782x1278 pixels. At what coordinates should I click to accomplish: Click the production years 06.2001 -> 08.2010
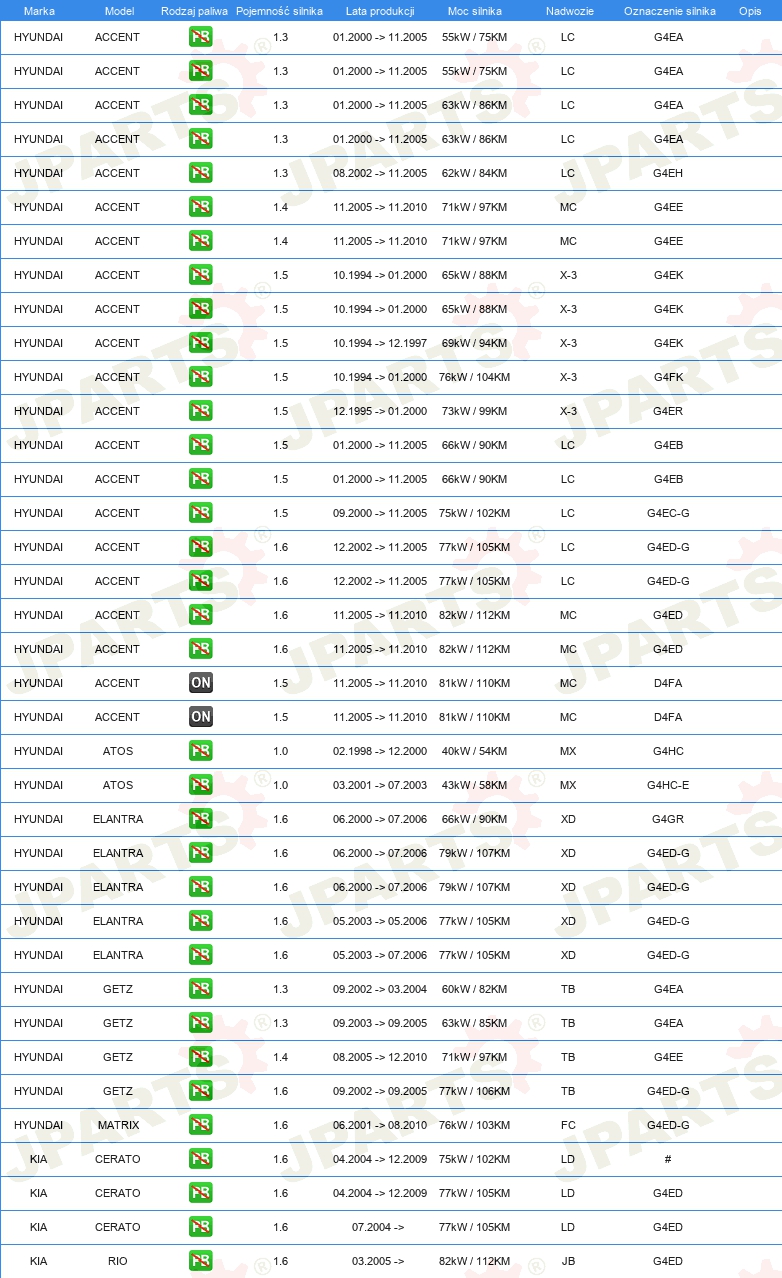coord(380,1125)
